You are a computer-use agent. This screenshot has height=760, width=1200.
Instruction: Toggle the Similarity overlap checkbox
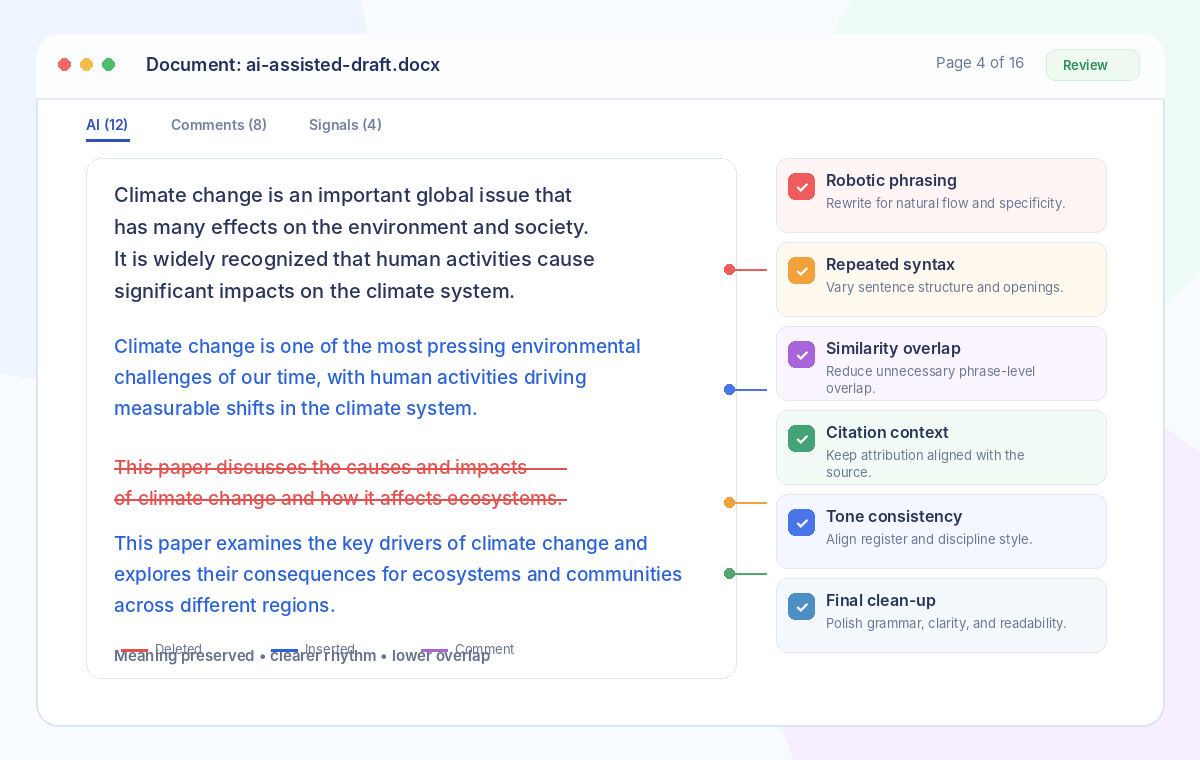pos(801,355)
